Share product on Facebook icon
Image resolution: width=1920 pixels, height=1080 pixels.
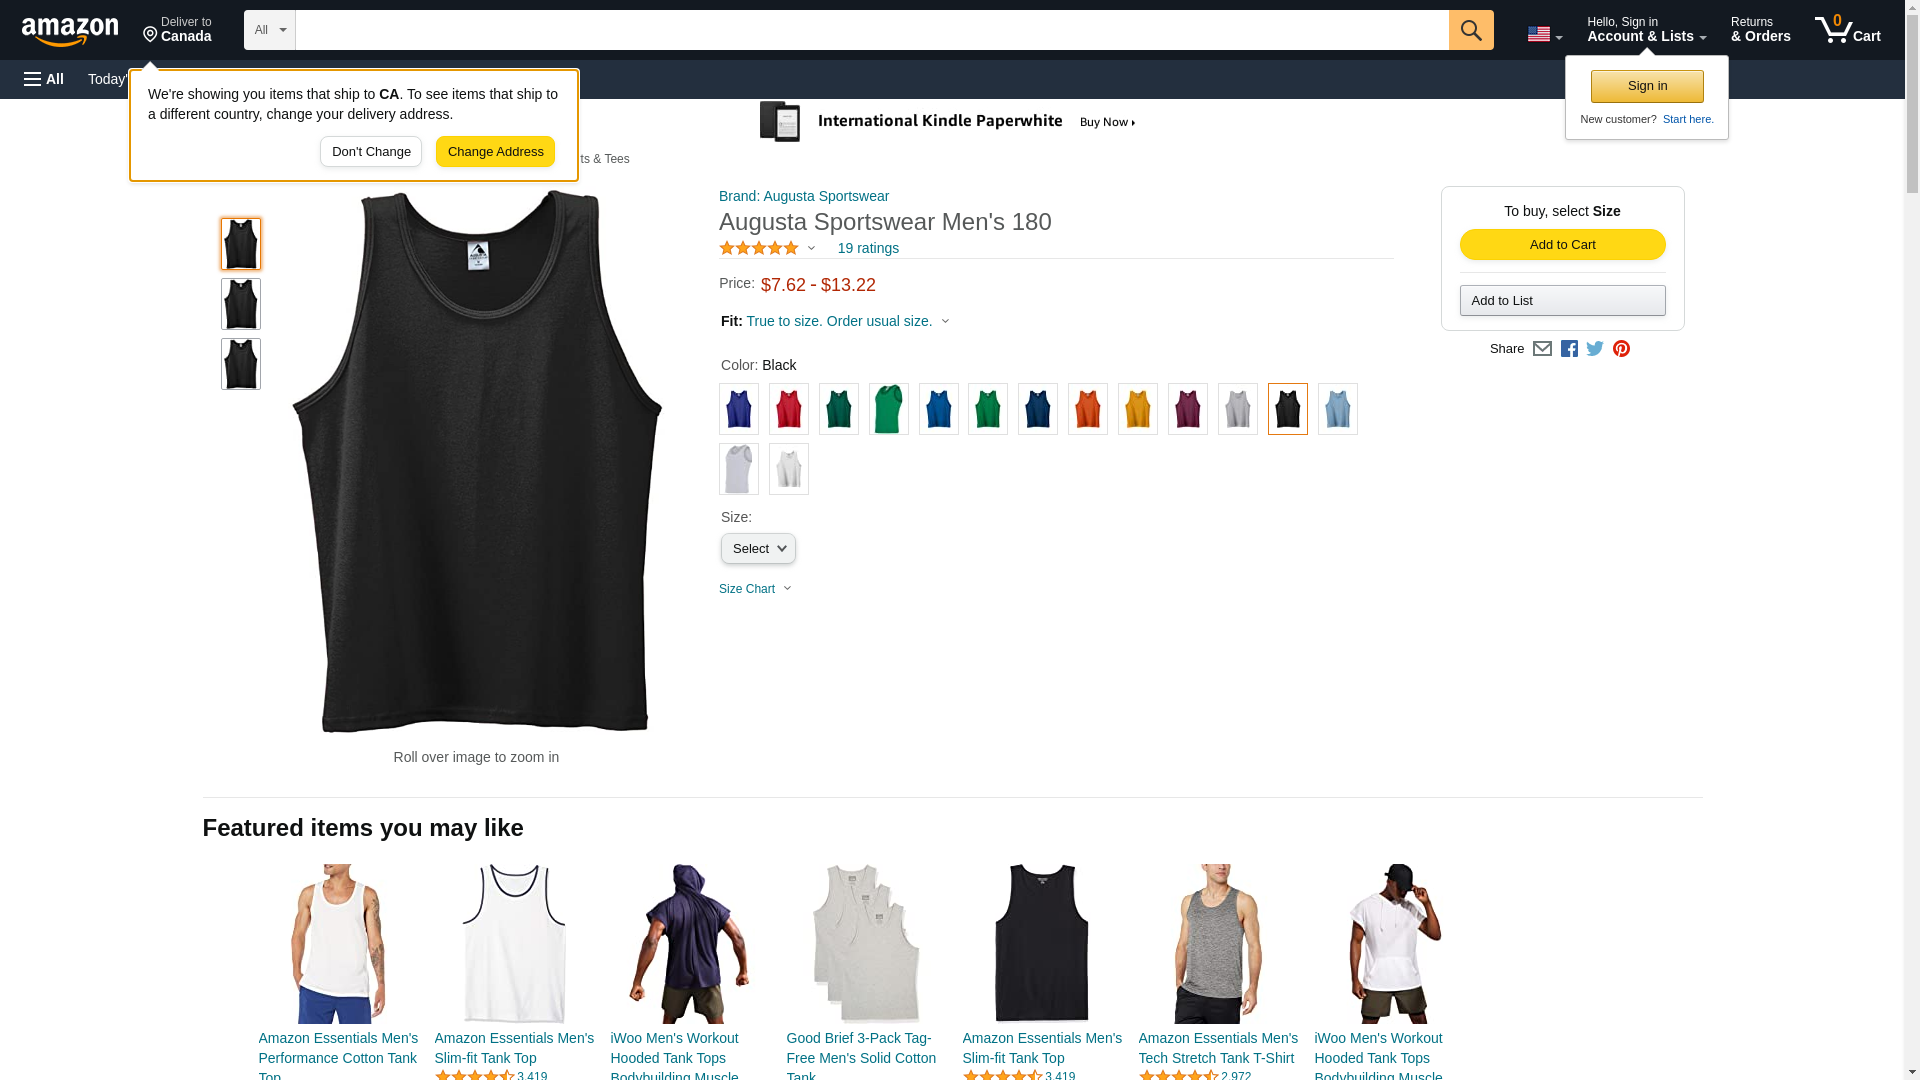pos(1569,348)
